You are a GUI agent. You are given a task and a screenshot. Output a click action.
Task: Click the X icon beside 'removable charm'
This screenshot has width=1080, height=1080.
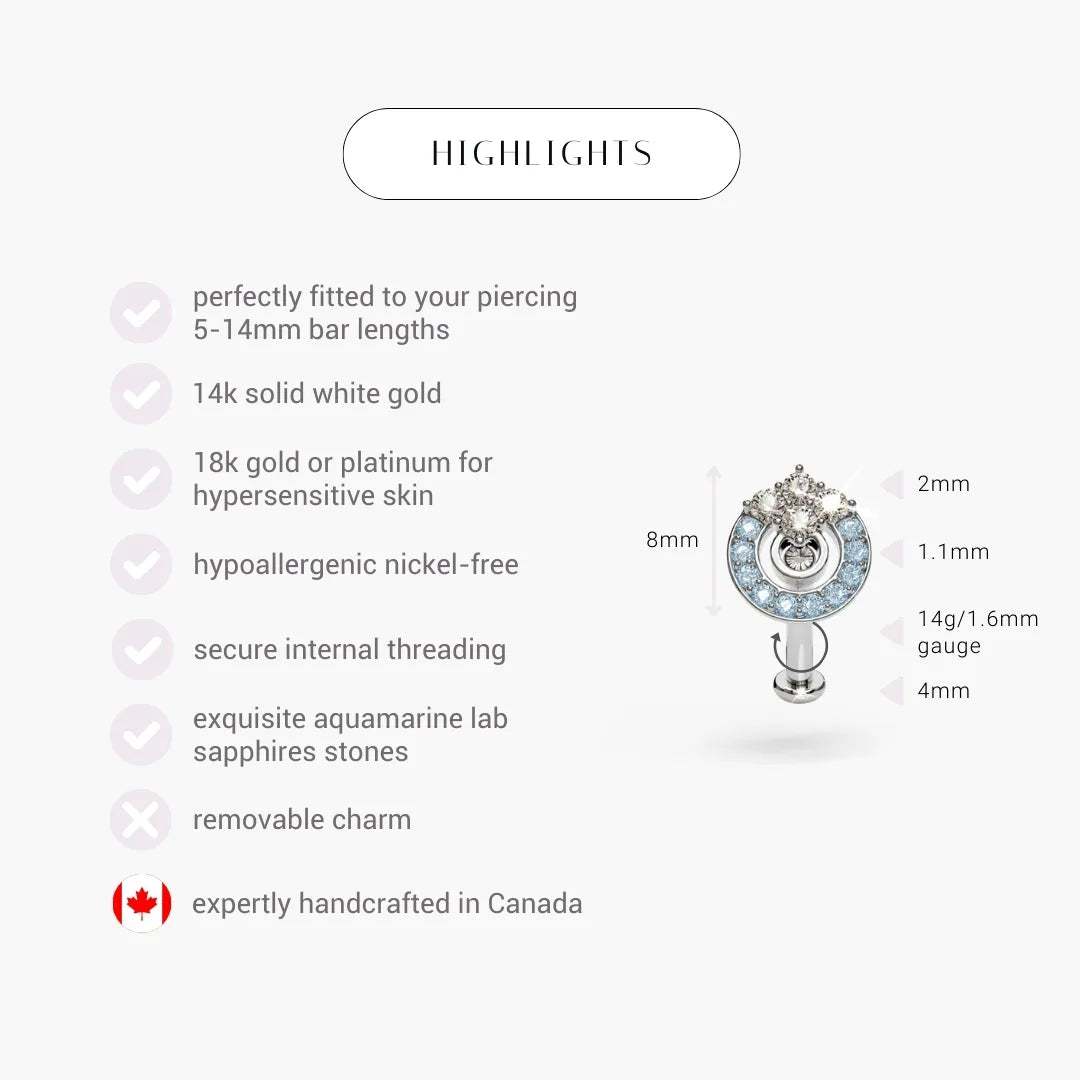click(140, 820)
